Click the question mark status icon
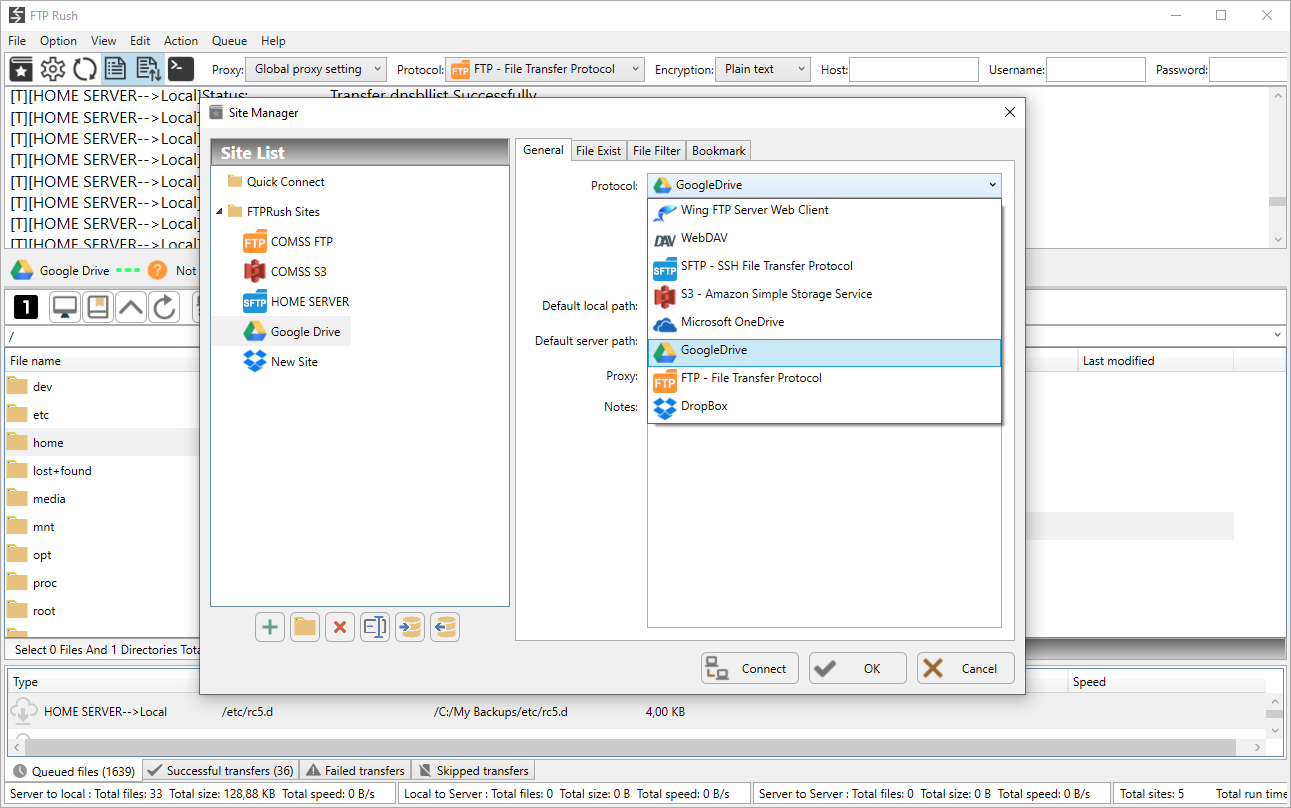This screenshot has height=808, width=1291. tap(157, 270)
